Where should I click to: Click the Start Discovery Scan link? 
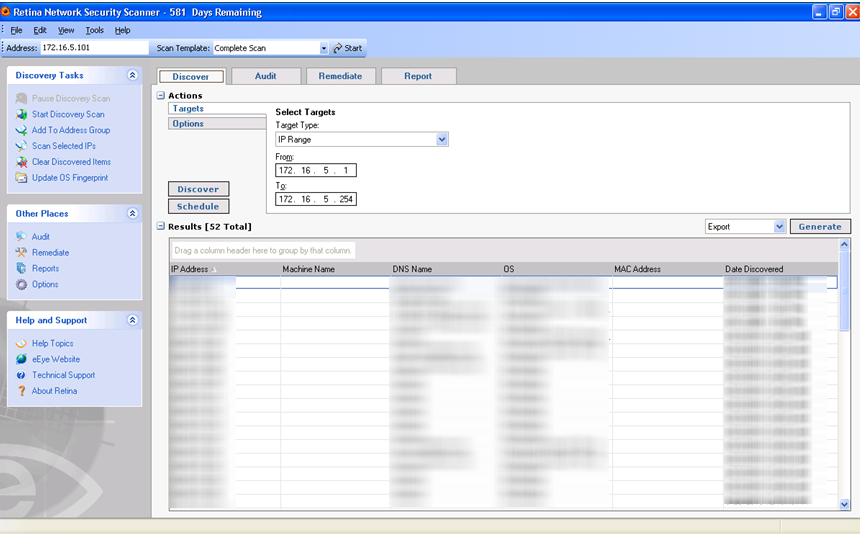68,115
